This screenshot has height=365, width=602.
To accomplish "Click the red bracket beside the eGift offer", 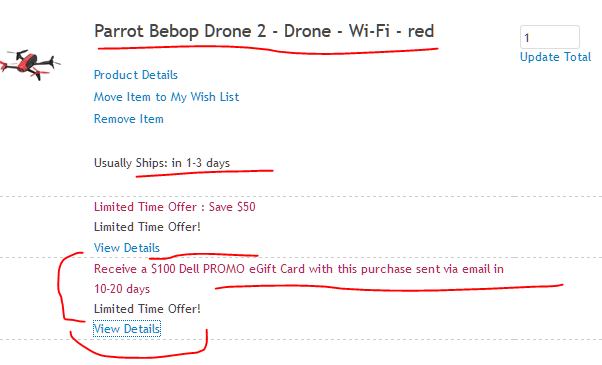I will (70, 286).
